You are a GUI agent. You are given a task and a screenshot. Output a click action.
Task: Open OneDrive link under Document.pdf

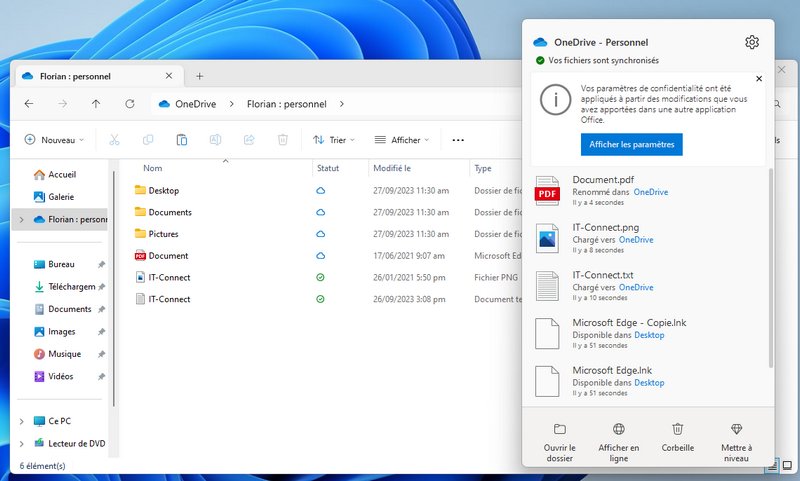[650, 192]
